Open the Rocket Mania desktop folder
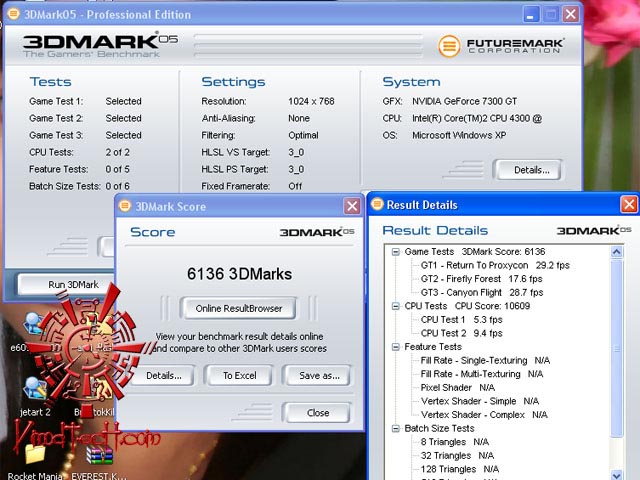The width and height of the screenshot is (640, 480). [x=35, y=453]
